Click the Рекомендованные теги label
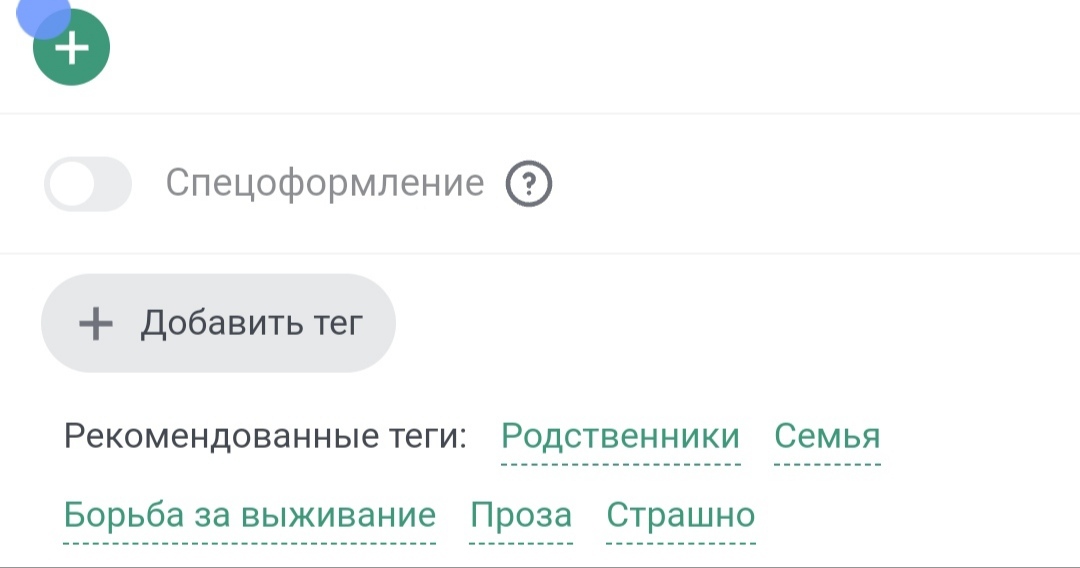The width and height of the screenshot is (1080, 568). coord(265,437)
